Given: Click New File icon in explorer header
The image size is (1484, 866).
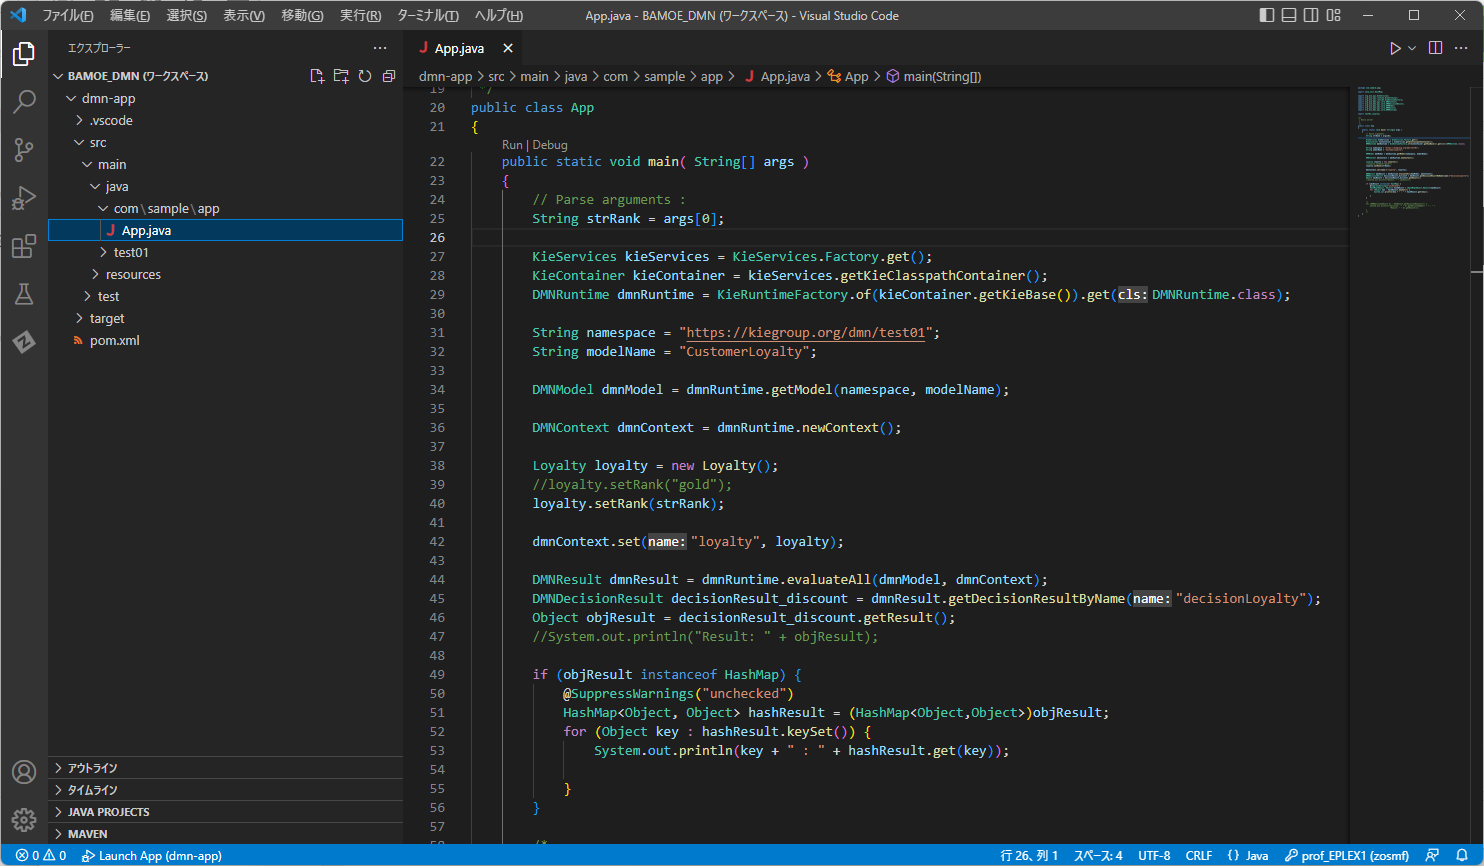Looking at the screenshot, I should click(x=317, y=76).
